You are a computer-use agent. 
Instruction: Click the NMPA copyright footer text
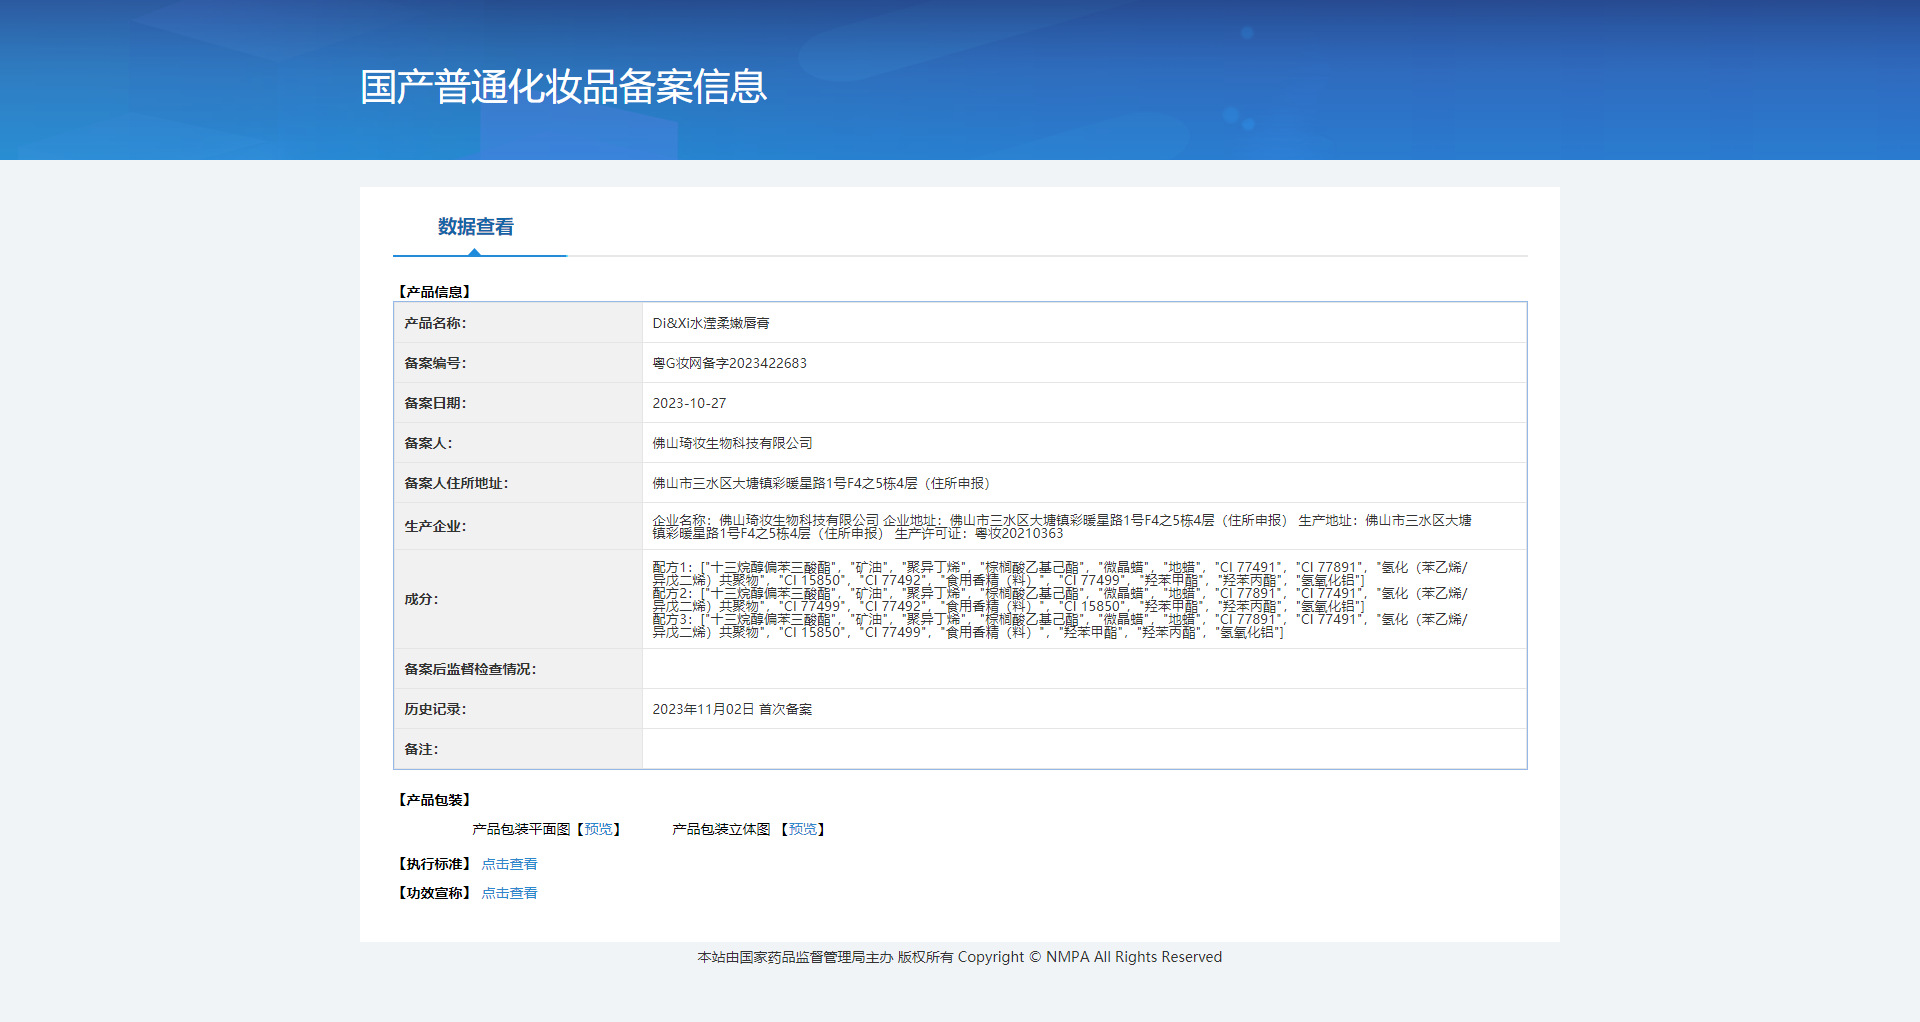click(x=960, y=957)
